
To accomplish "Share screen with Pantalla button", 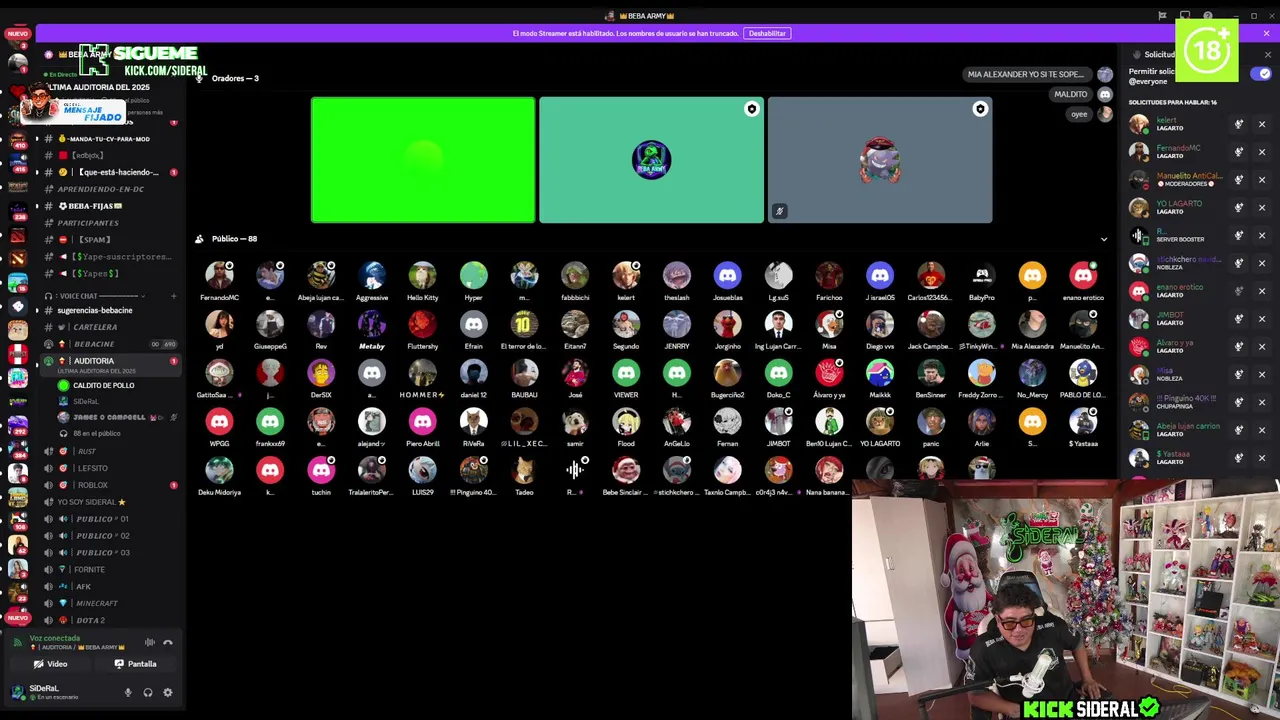I will pyautogui.click(x=136, y=664).
